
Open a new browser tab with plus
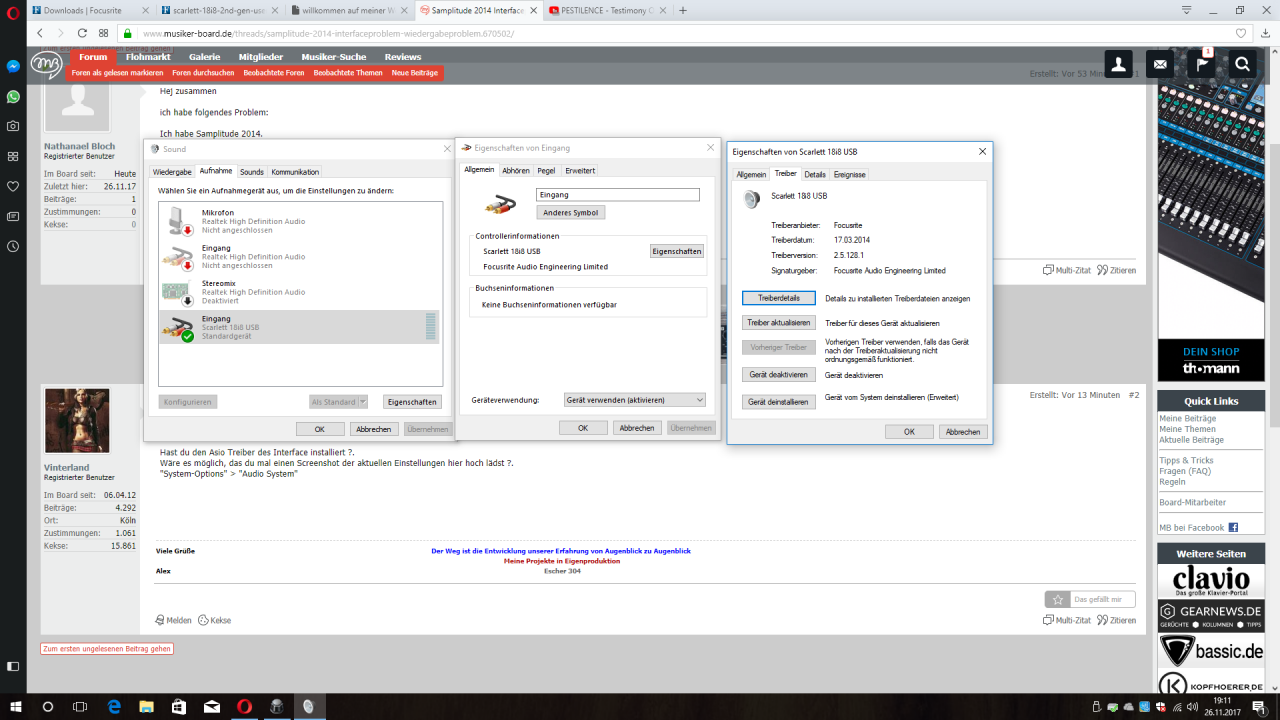point(683,10)
